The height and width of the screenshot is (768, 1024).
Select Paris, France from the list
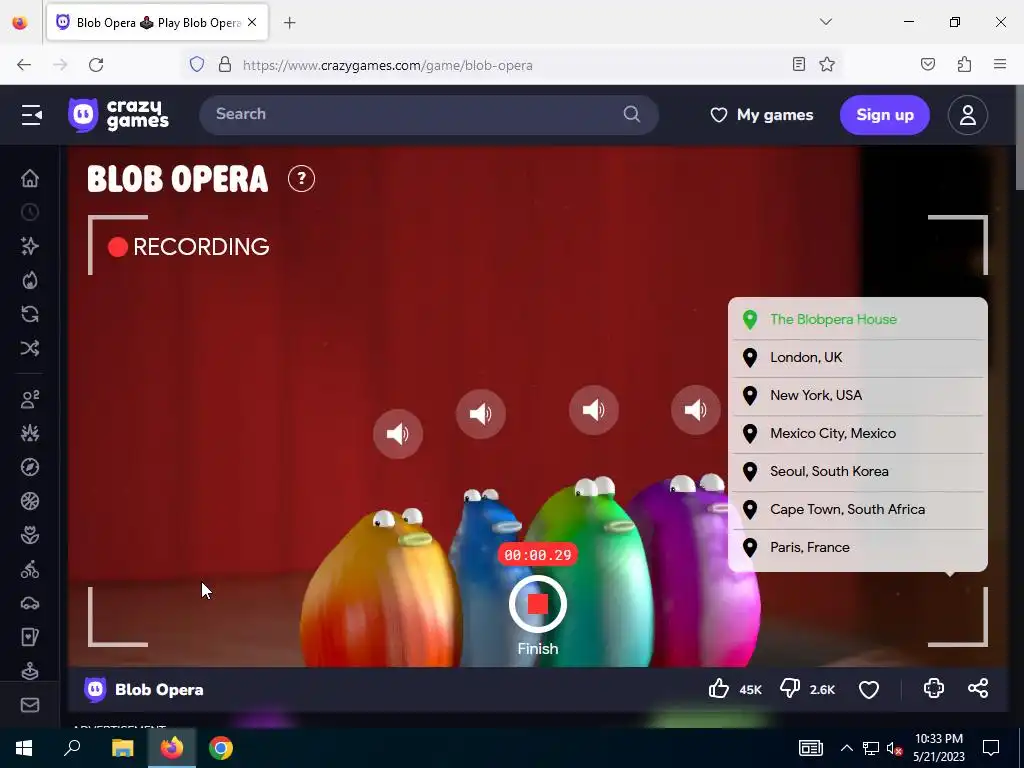(x=857, y=547)
